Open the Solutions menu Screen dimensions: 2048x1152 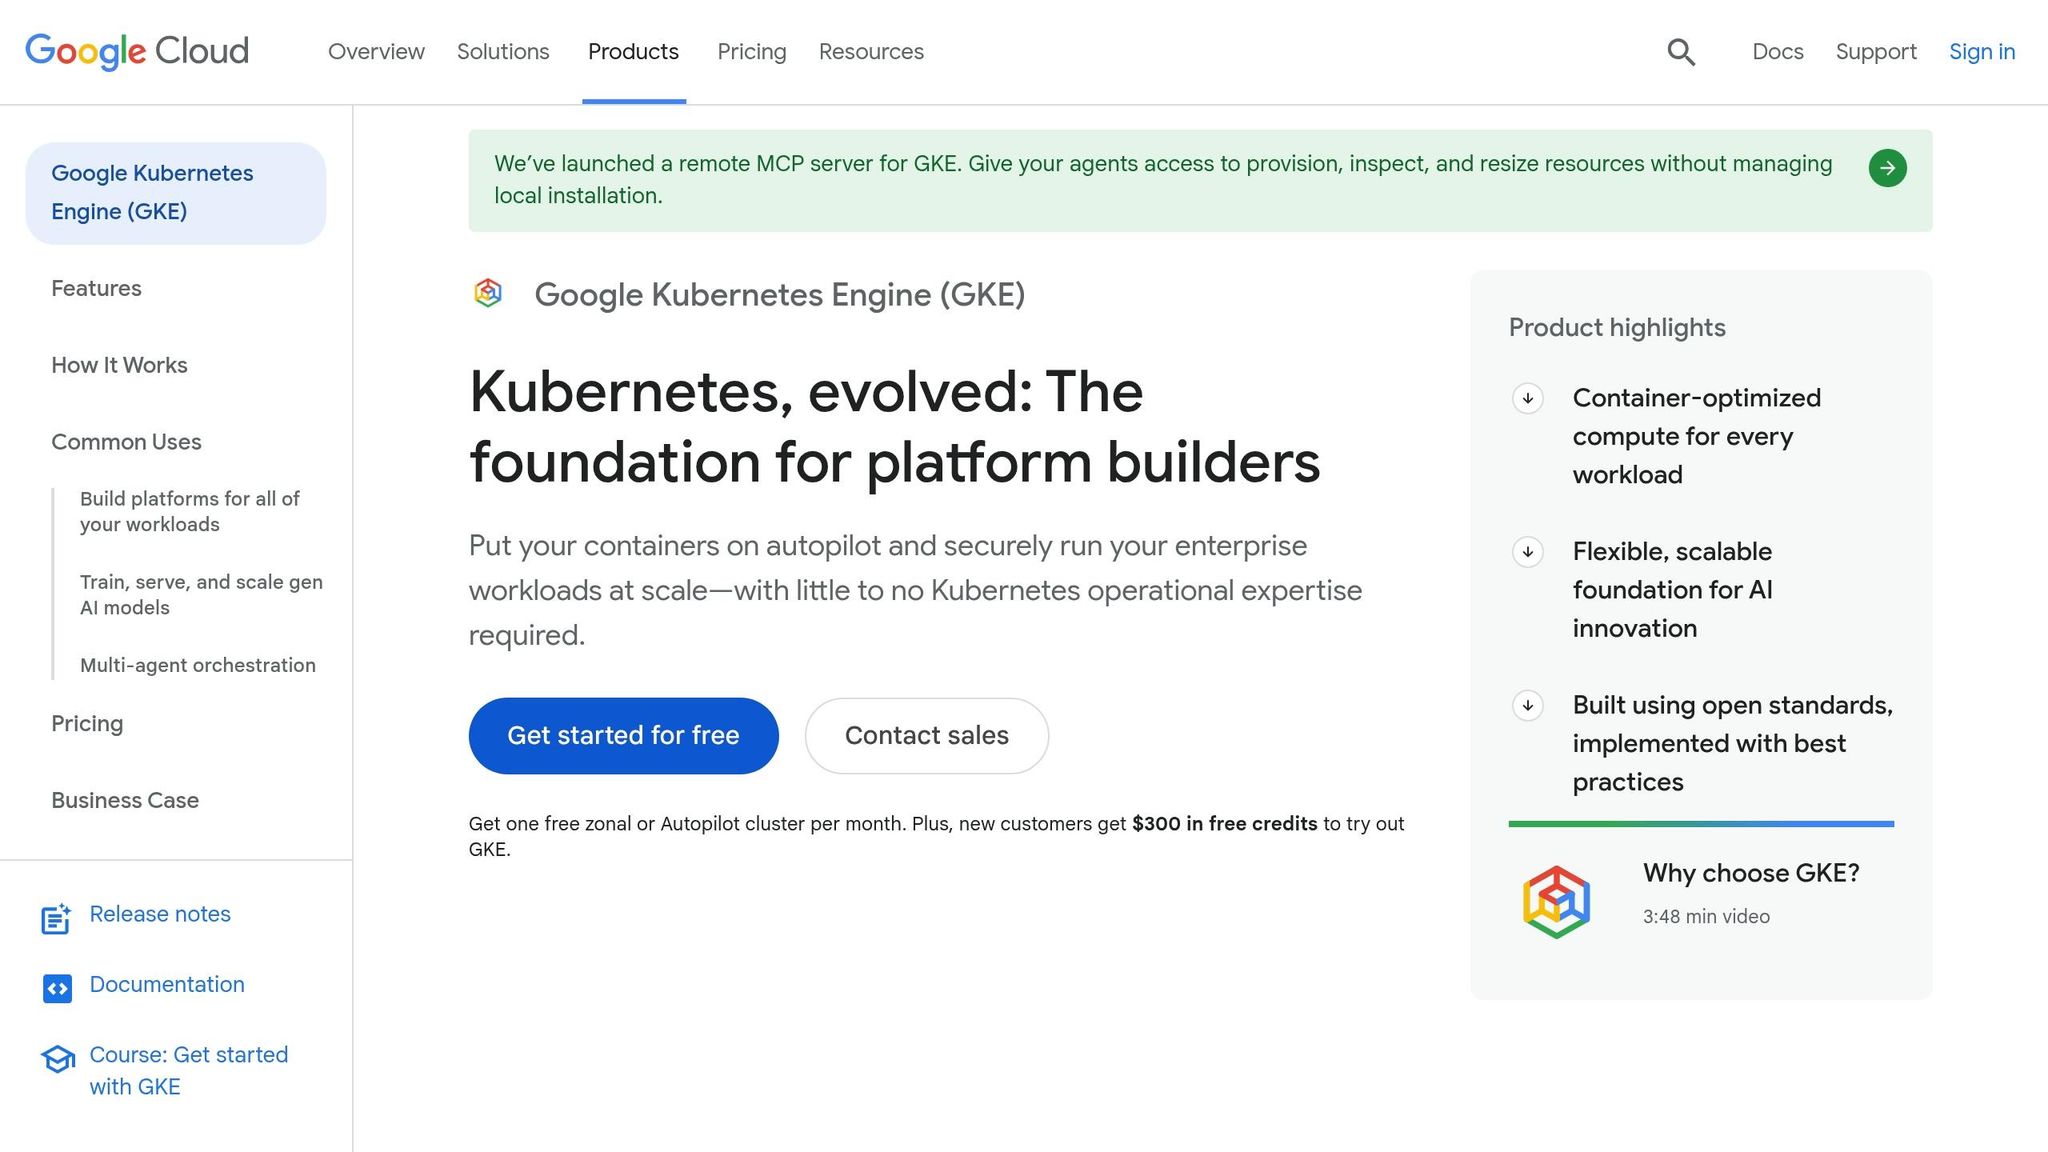tap(503, 52)
